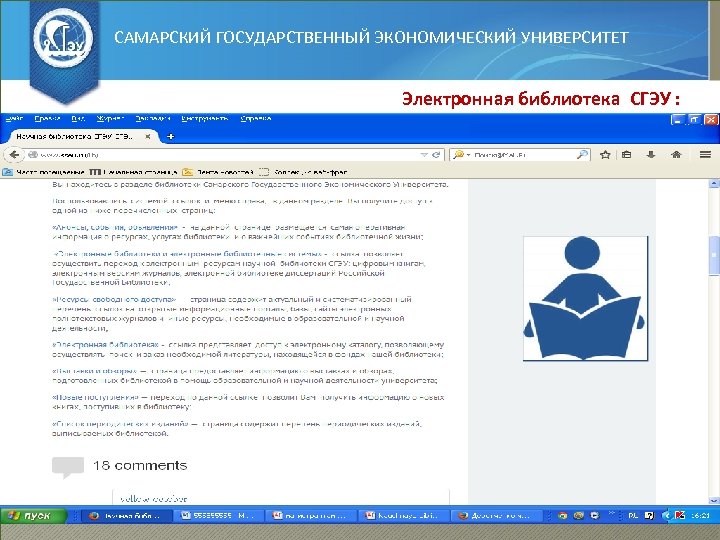Follow «Список периодических изданий» link
The image size is (720, 540).
(120, 423)
